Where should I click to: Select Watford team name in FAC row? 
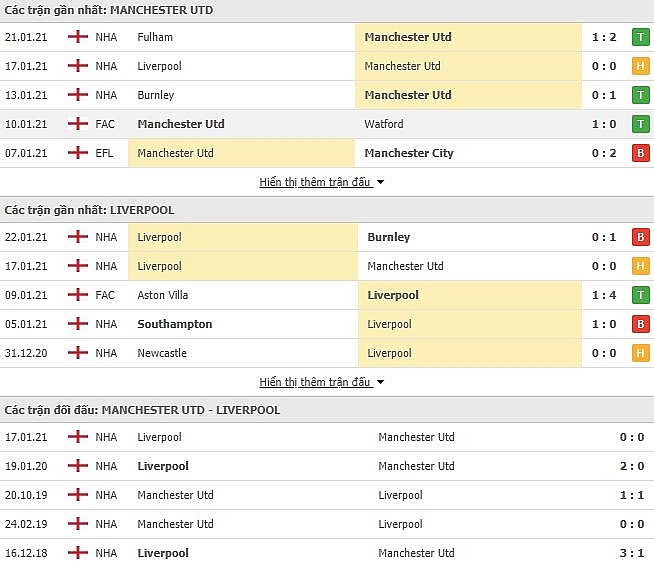pyautogui.click(x=384, y=124)
